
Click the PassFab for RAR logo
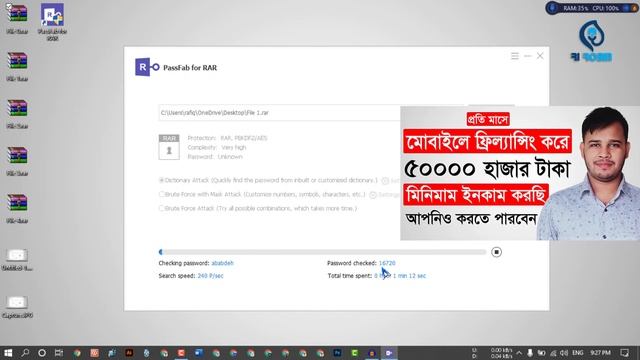[147, 67]
